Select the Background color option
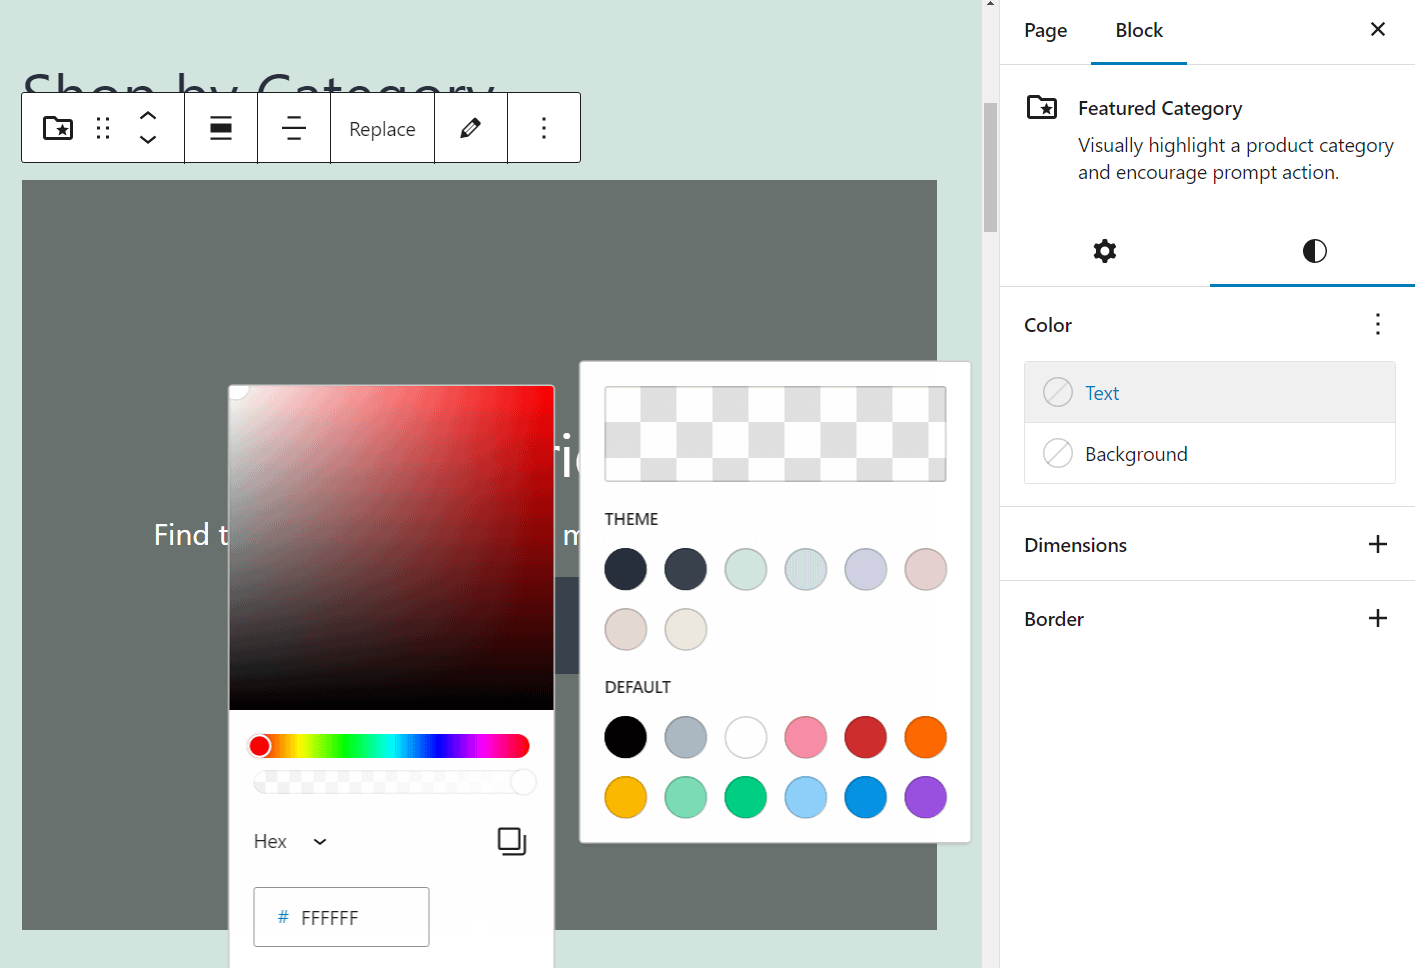Screen dimensions: 1415x968 click(x=1135, y=453)
